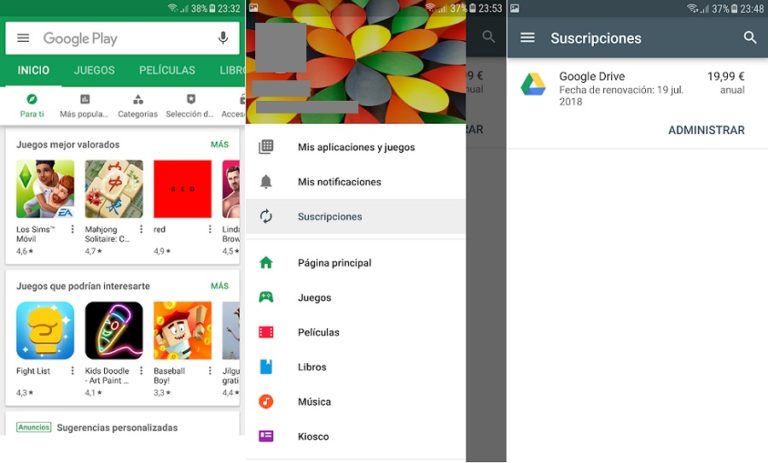Open hamburger menu on Suscripciones screen

[528, 37]
